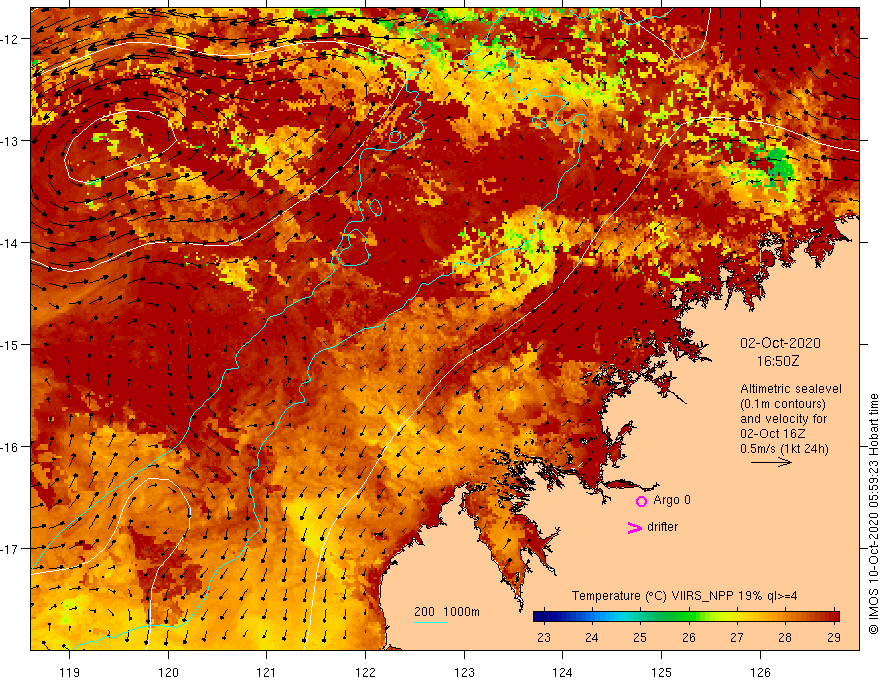Screen dimensions: 880x680
Task: Click the Argo 0 legend text
Action: pyautogui.click(x=672, y=500)
